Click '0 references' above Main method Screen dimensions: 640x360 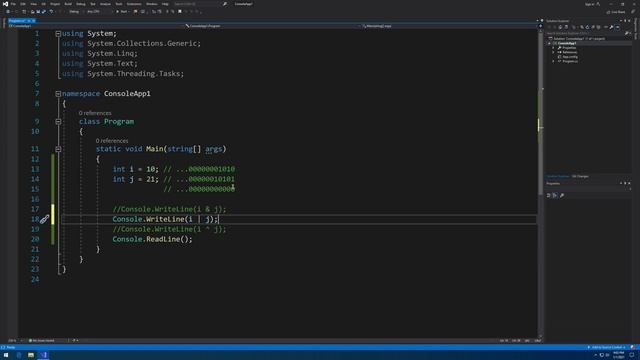[x=112, y=141]
